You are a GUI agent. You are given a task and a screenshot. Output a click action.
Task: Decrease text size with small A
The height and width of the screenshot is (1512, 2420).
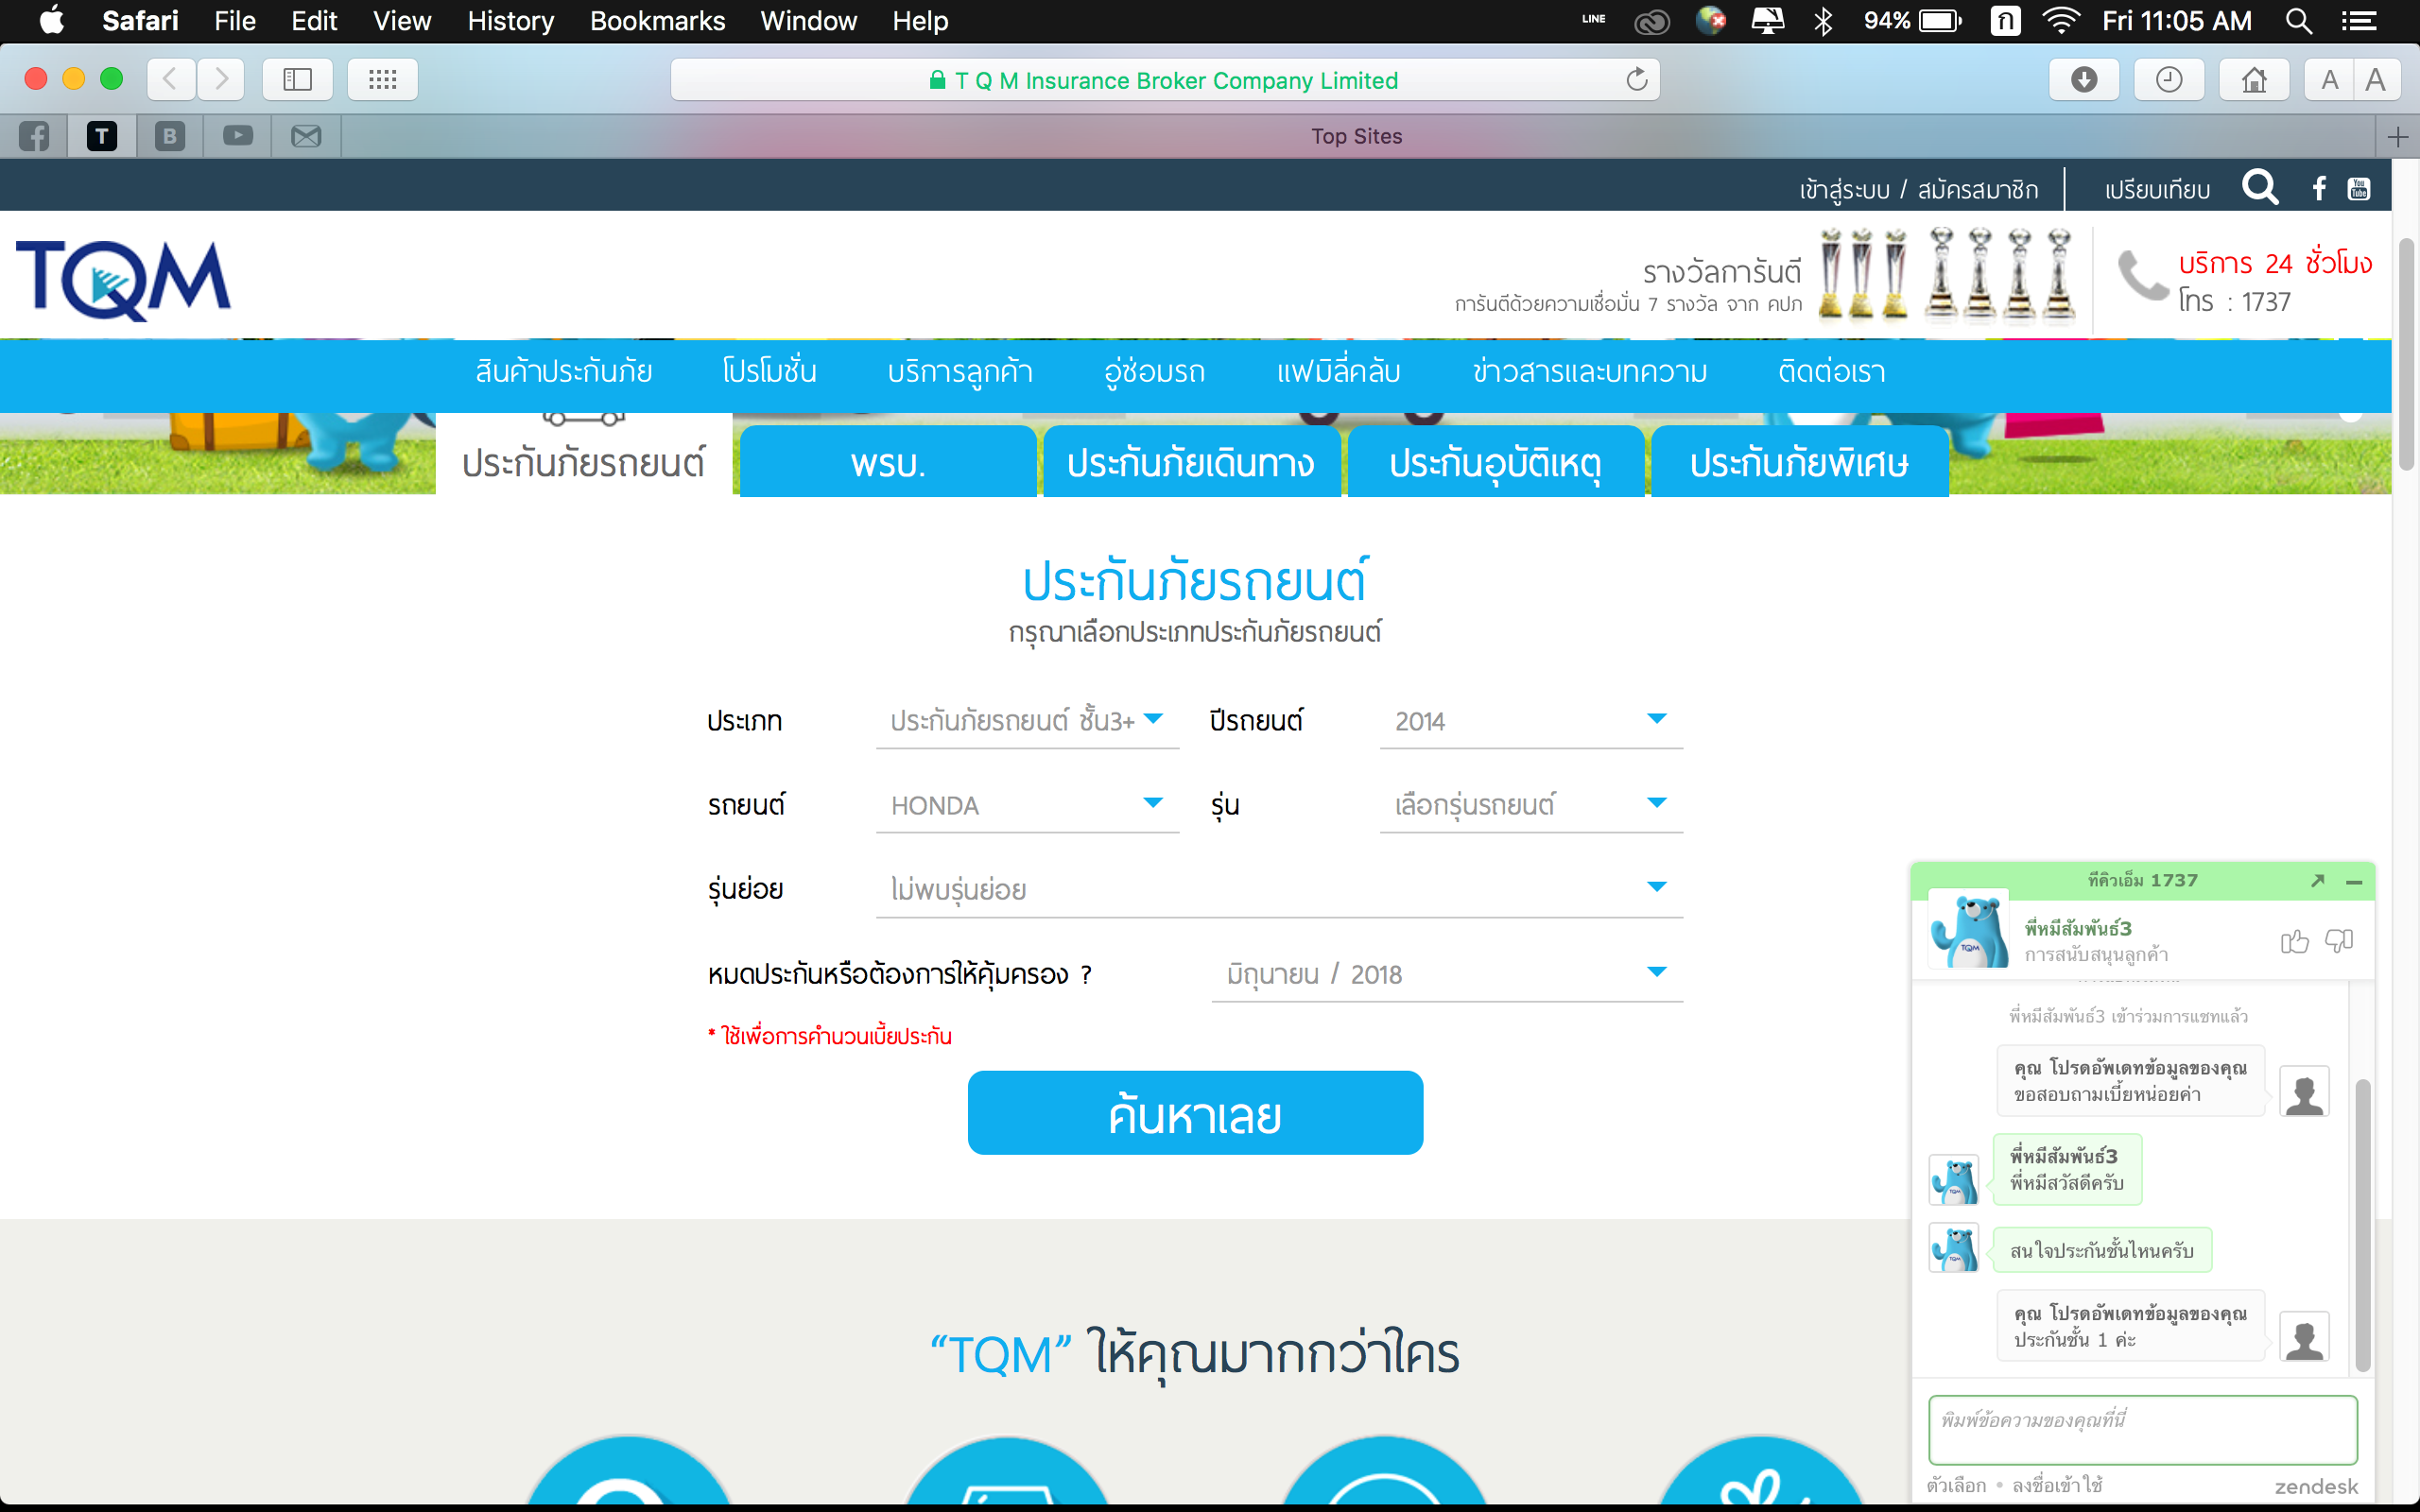click(x=2329, y=79)
